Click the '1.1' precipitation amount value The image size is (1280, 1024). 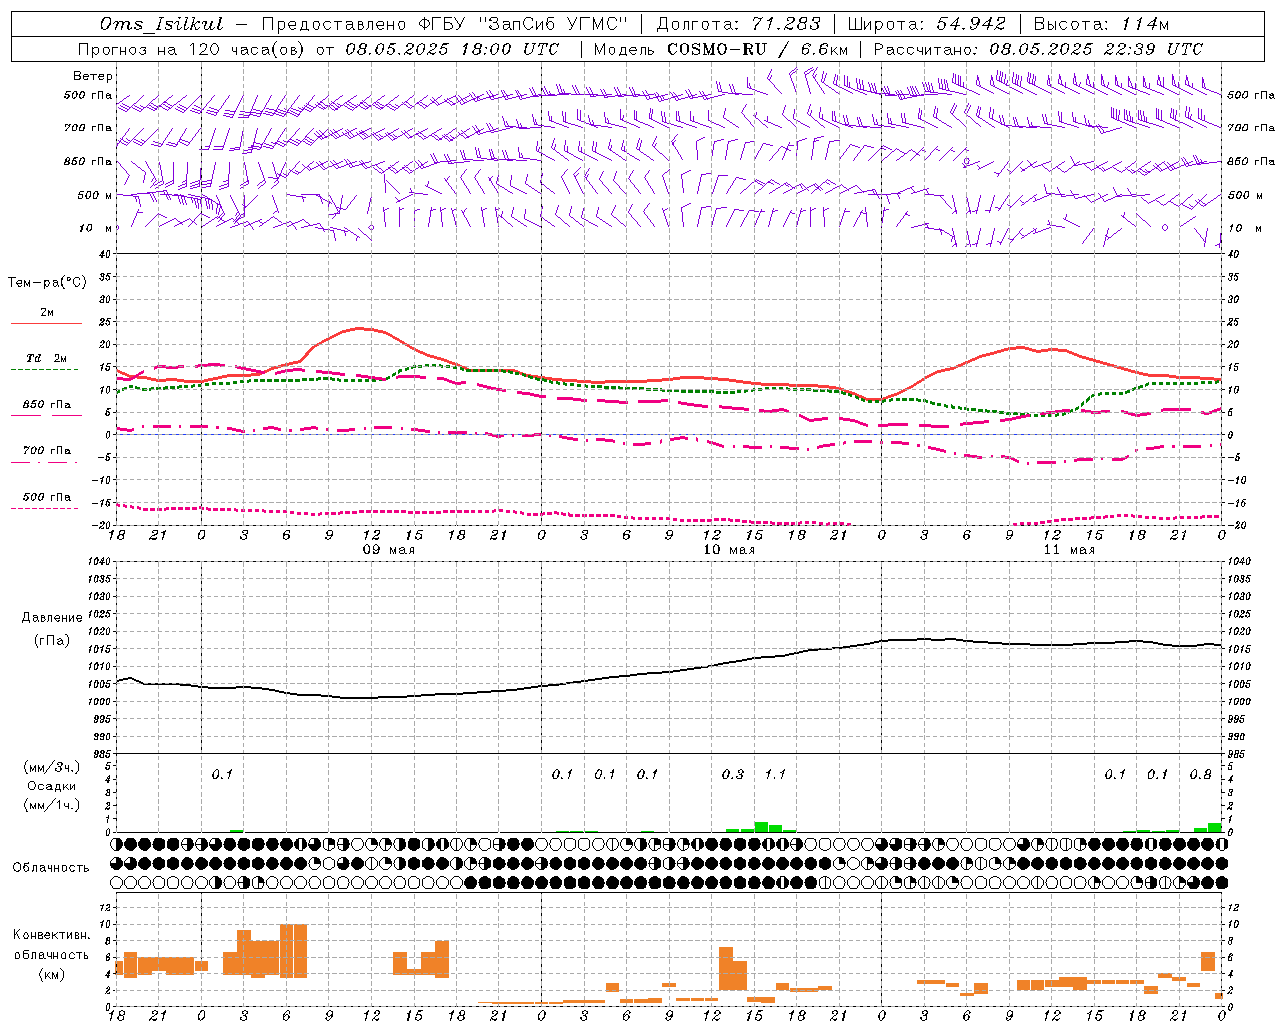coord(775,774)
